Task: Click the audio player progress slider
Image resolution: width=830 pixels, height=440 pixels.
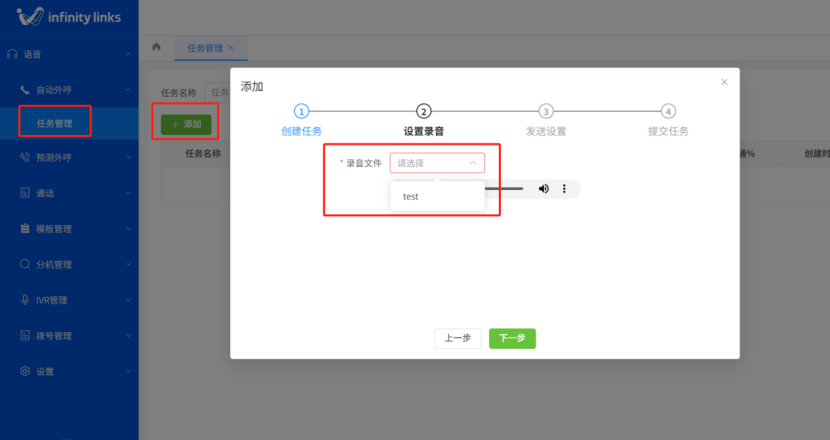Action: [505, 188]
